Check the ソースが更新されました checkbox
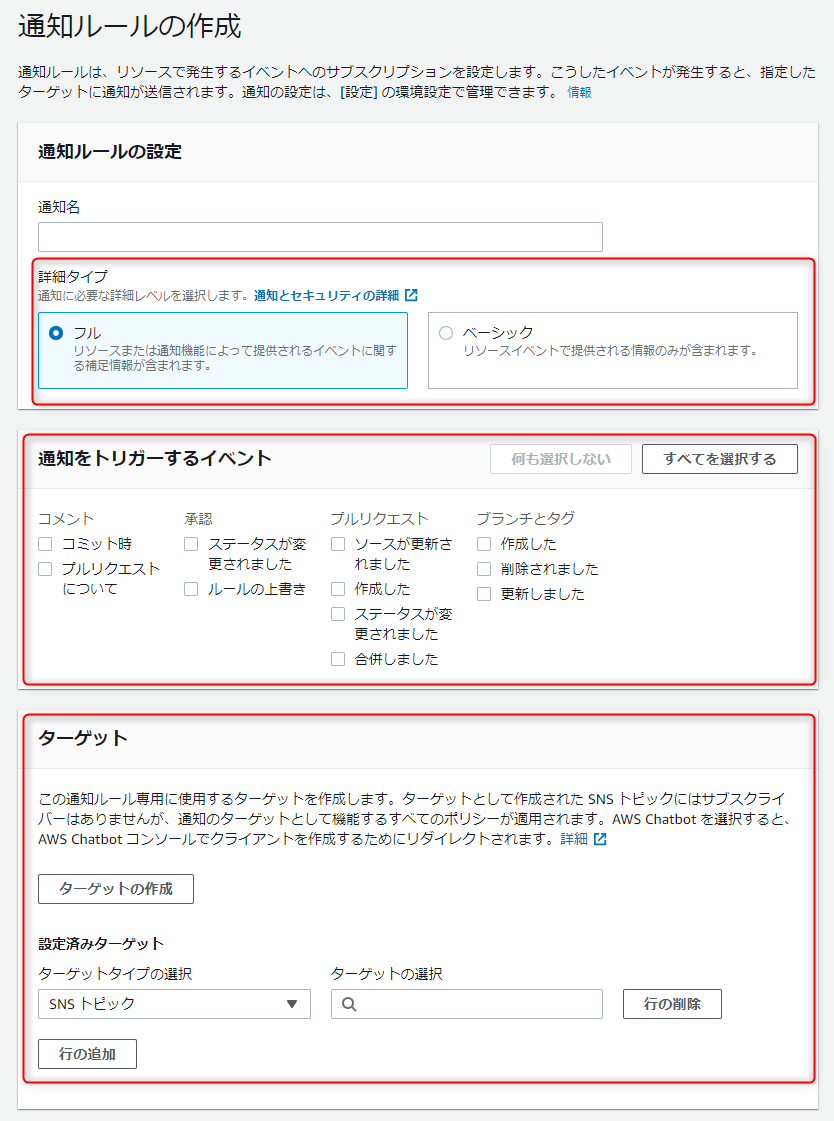Image resolution: width=834 pixels, height=1121 pixels. click(x=338, y=544)
